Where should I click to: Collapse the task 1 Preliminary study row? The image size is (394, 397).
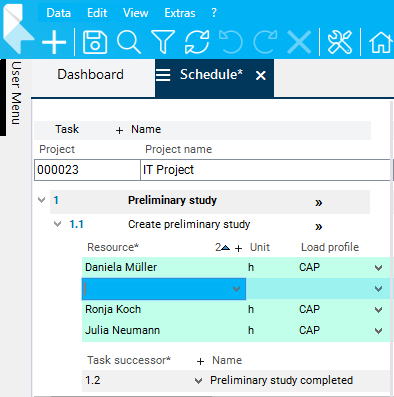pos(42,200)
